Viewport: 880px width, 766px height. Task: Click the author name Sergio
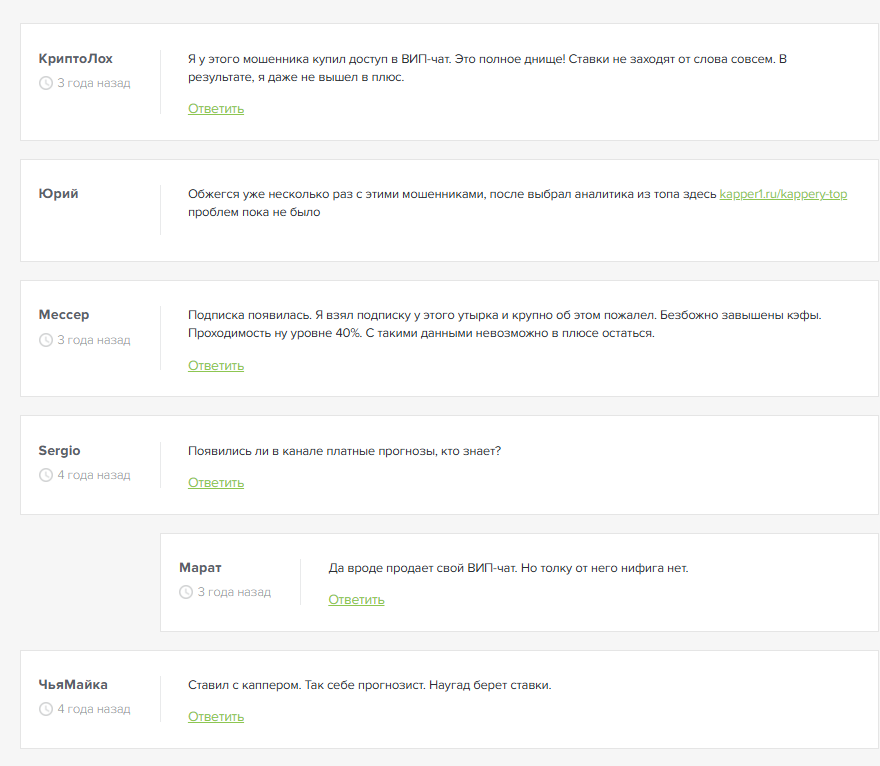[x=59, y=450]
